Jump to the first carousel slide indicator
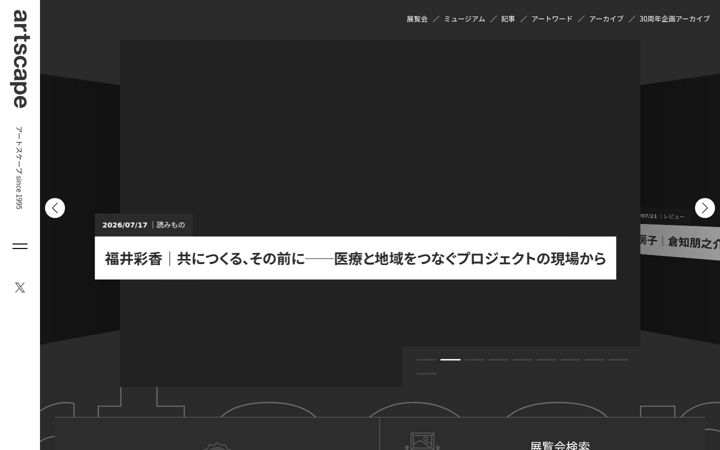The width and height of the screenshot is (720, 450). (426, 360)
